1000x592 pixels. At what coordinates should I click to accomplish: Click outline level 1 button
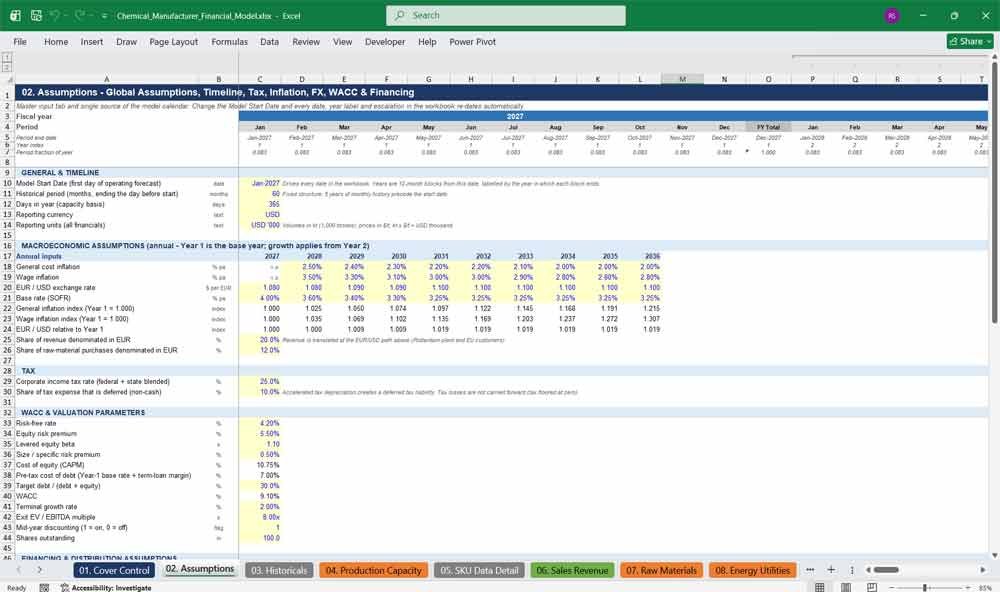pos(6,57)
